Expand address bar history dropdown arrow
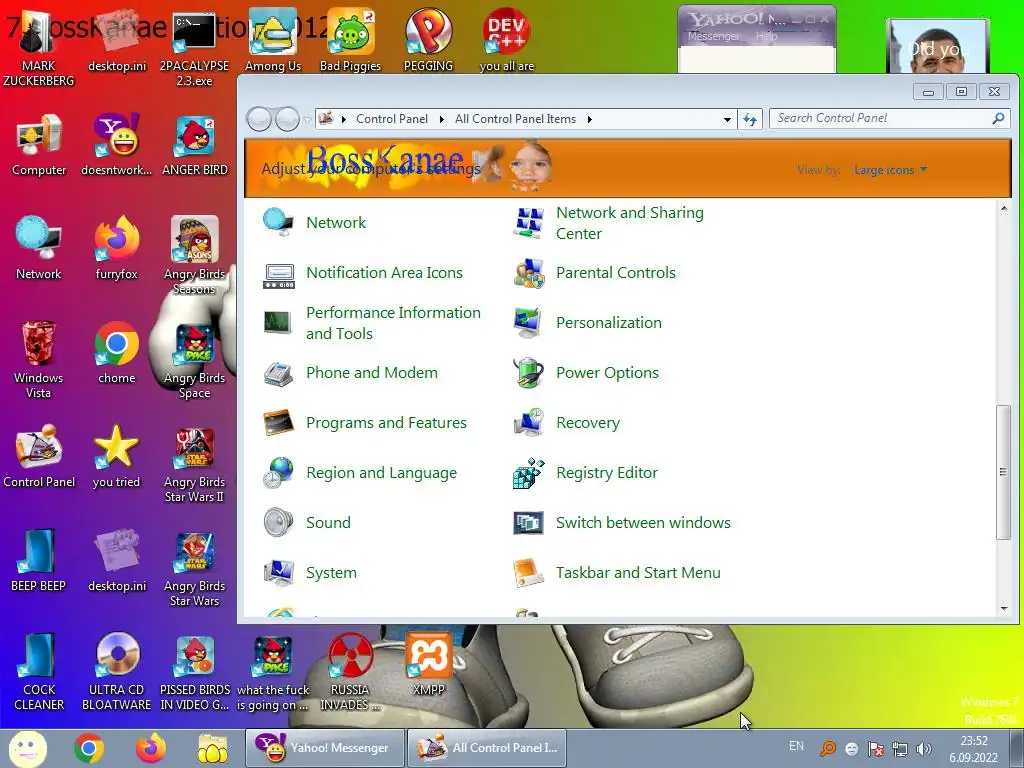Viewport: 1024px width, 768px height. pyautogui.click(x=727, y=120)
